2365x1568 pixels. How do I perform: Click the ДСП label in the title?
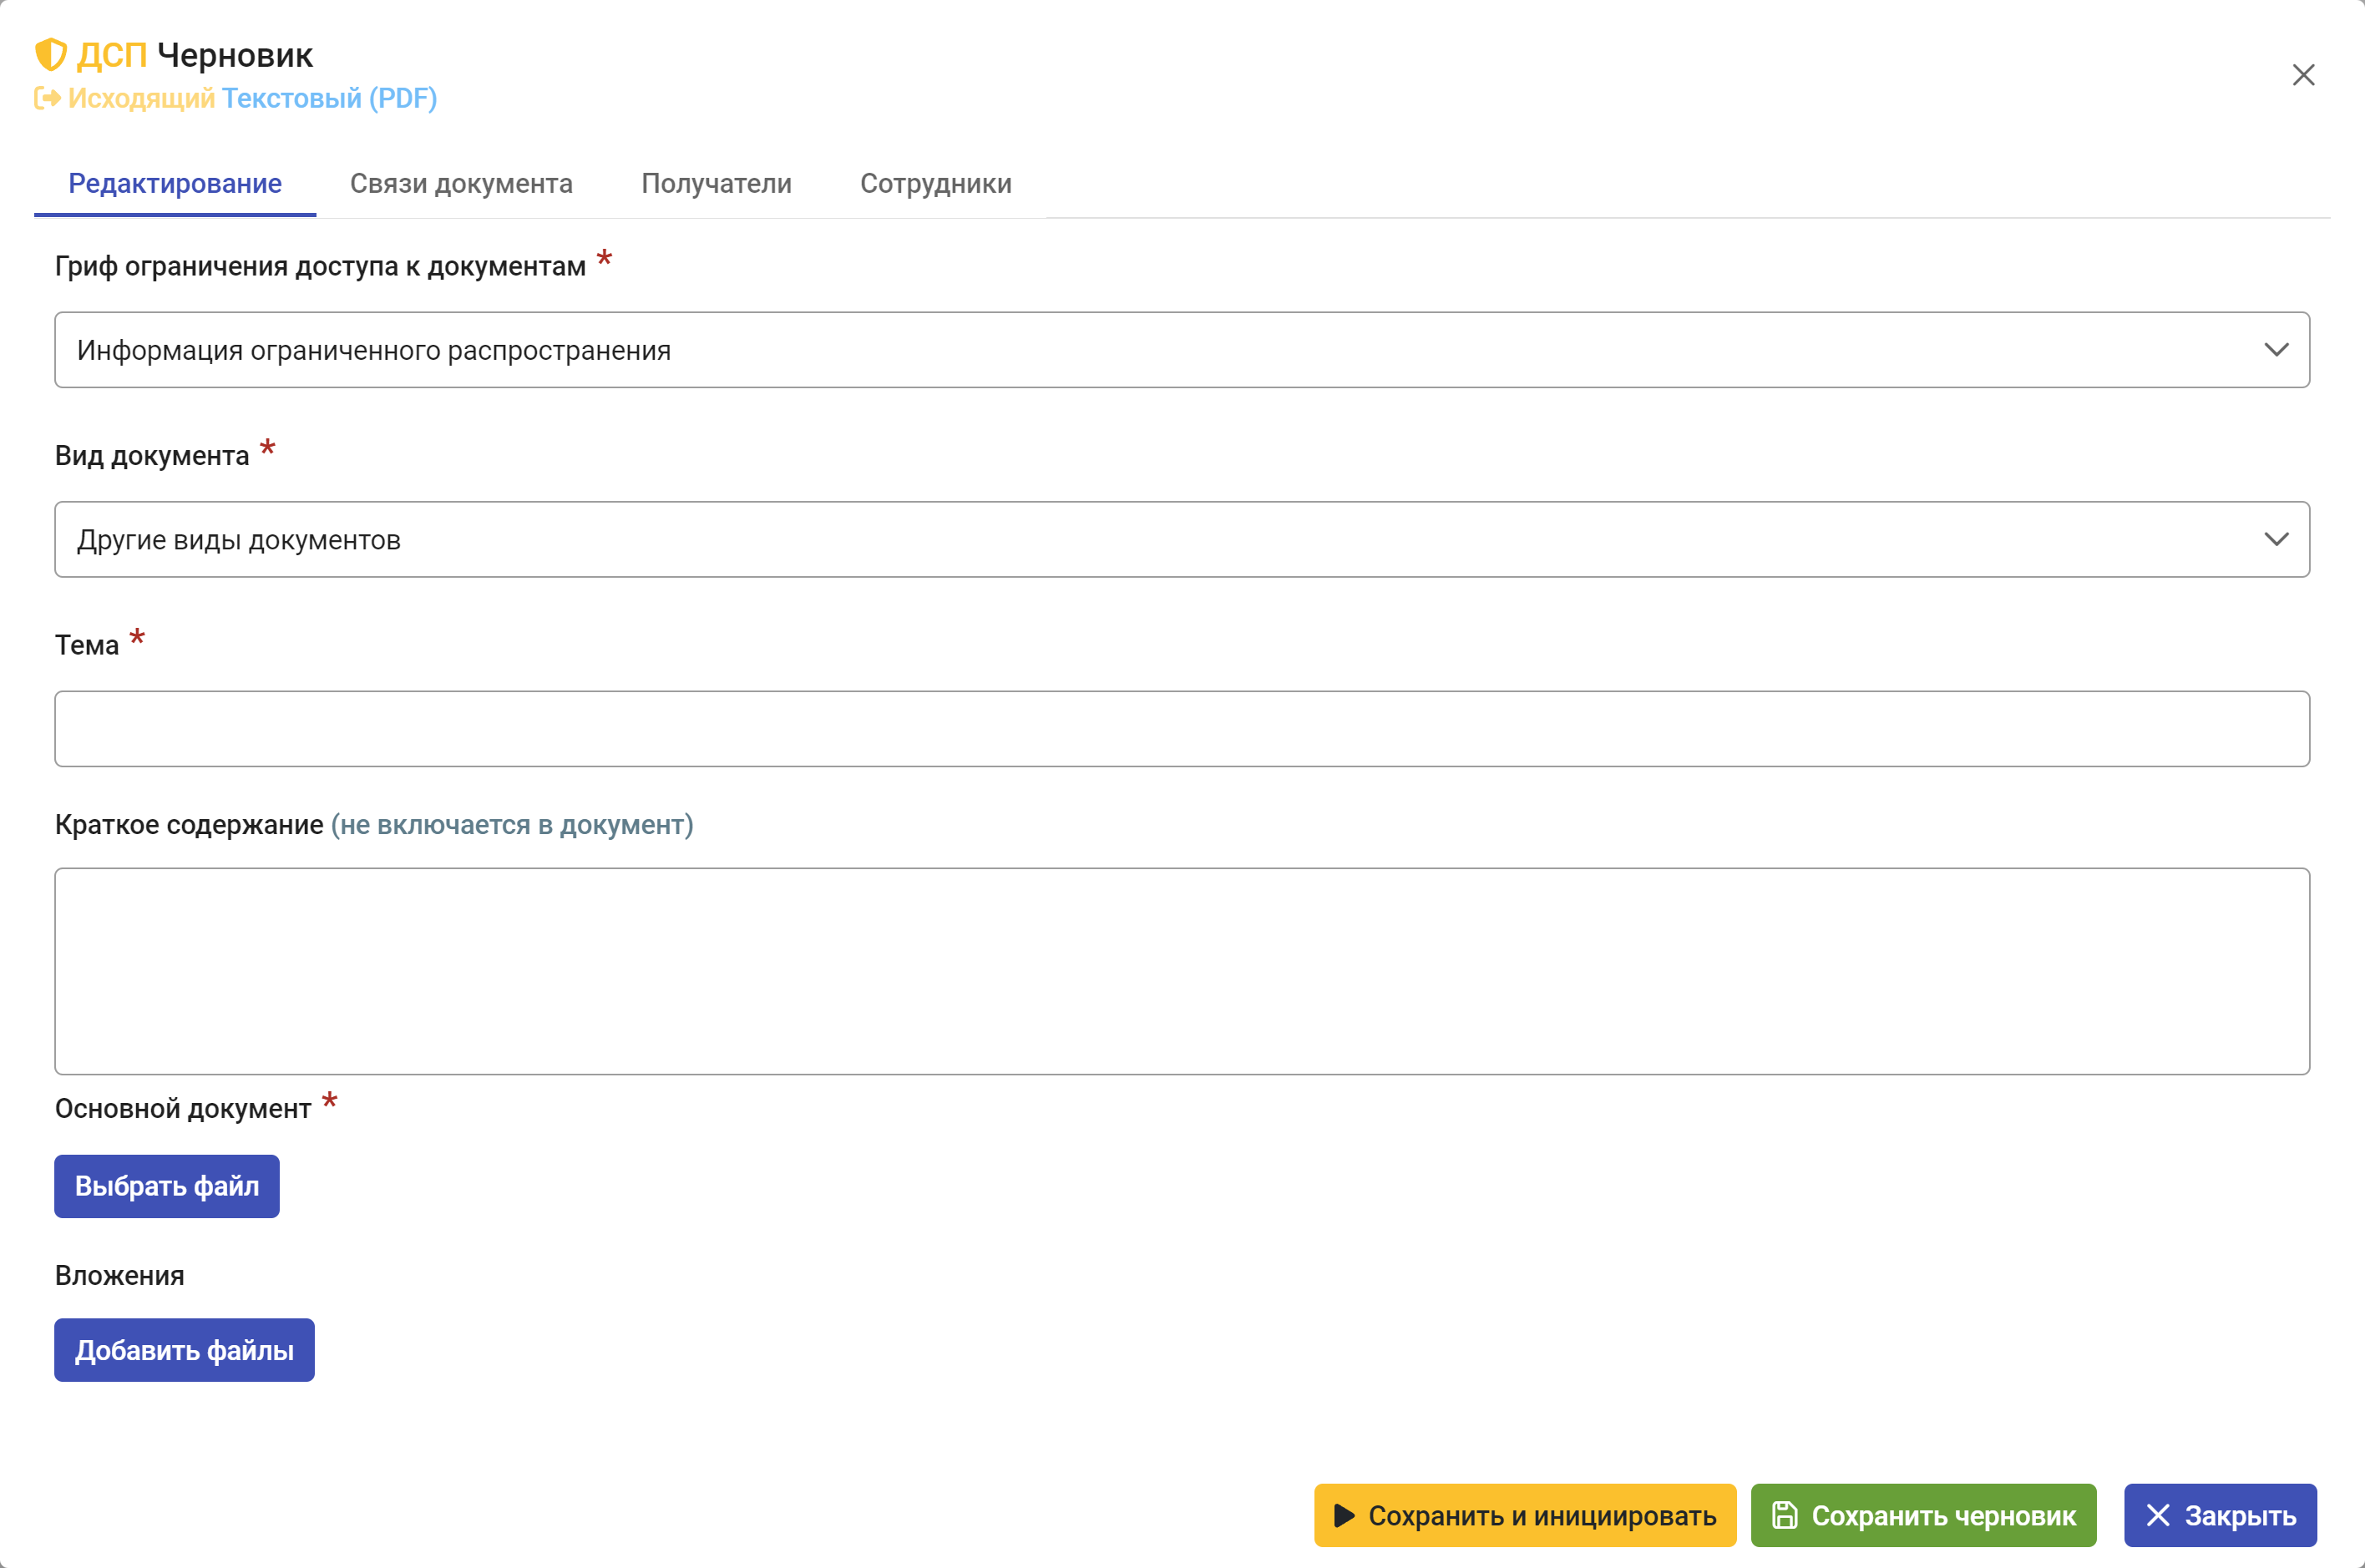(x=112, y=55)
